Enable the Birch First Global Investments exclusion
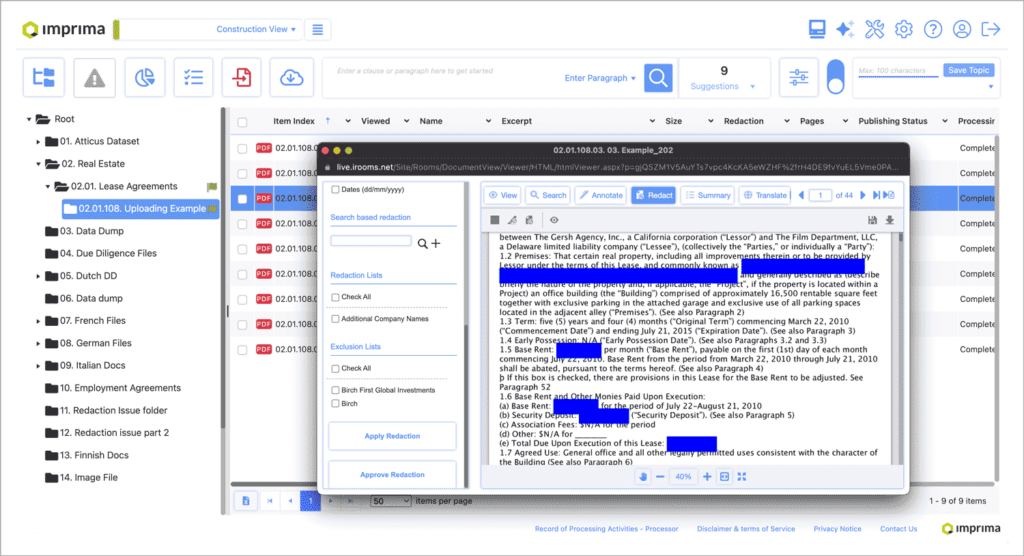This screenshot has height=556, width=1024. tap(336, 390)
